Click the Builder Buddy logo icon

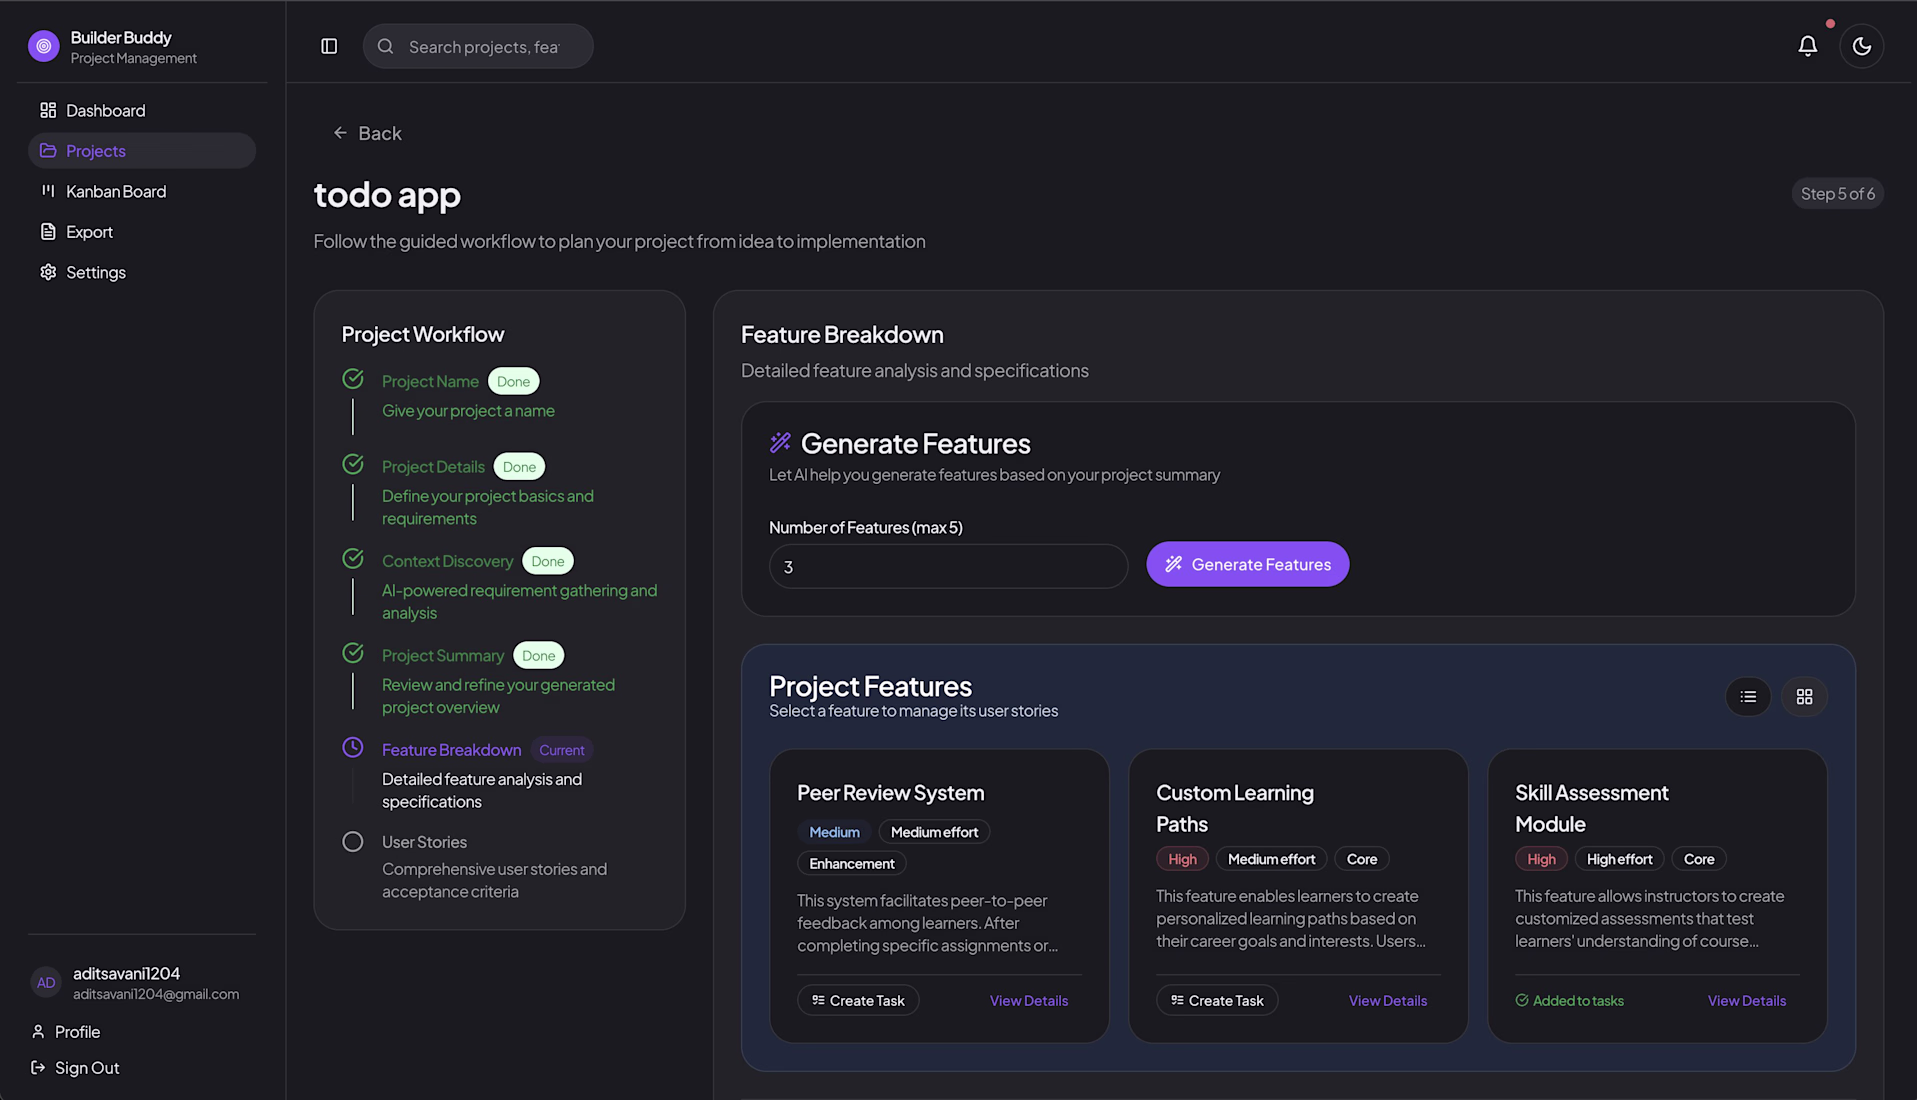(44, 46)
